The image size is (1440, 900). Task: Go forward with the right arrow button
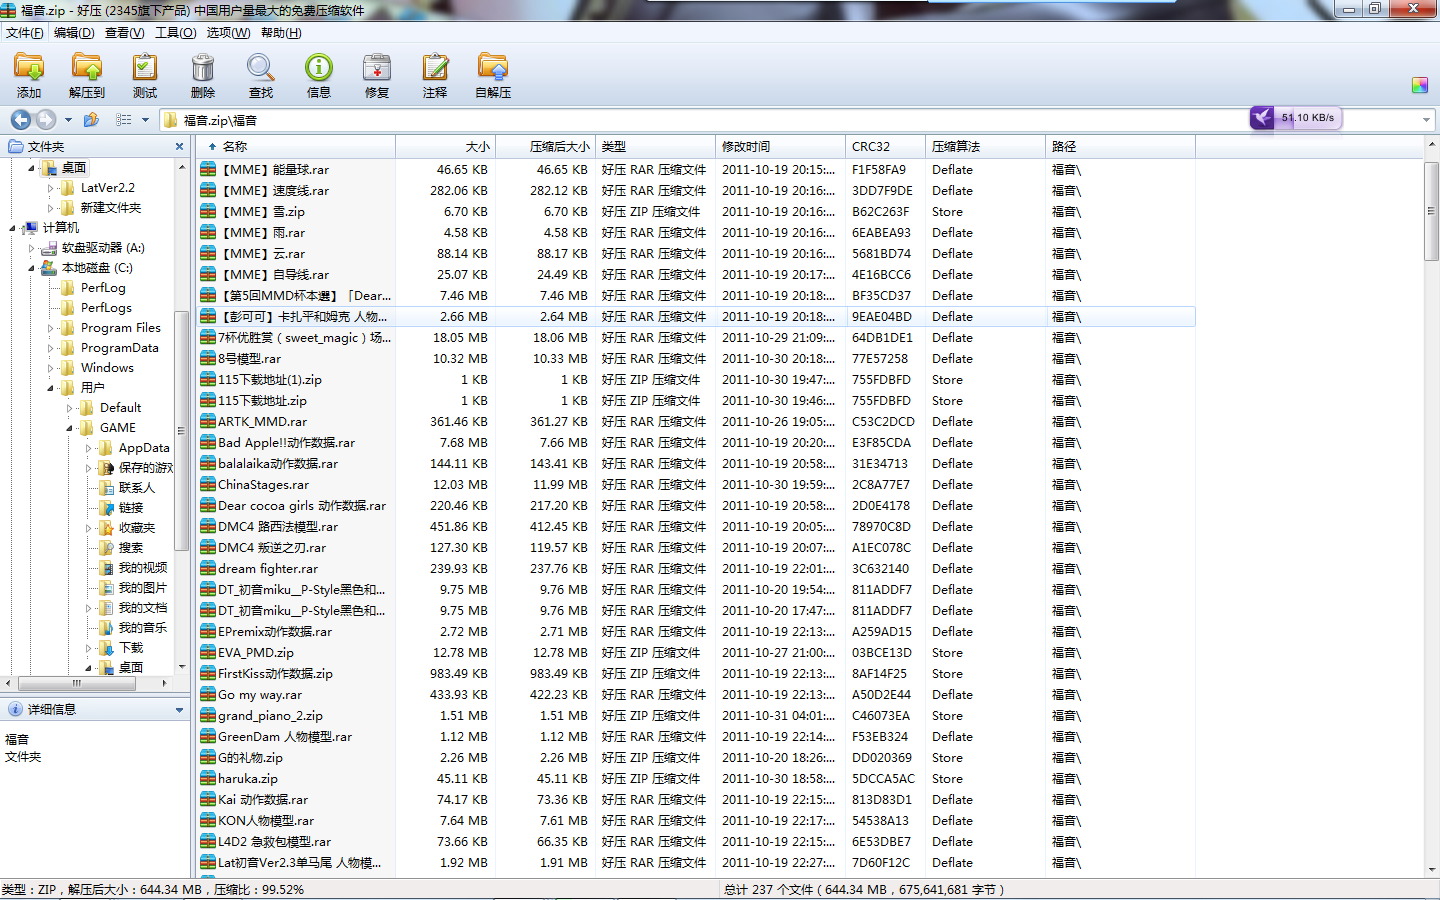[x=46, y=120]
